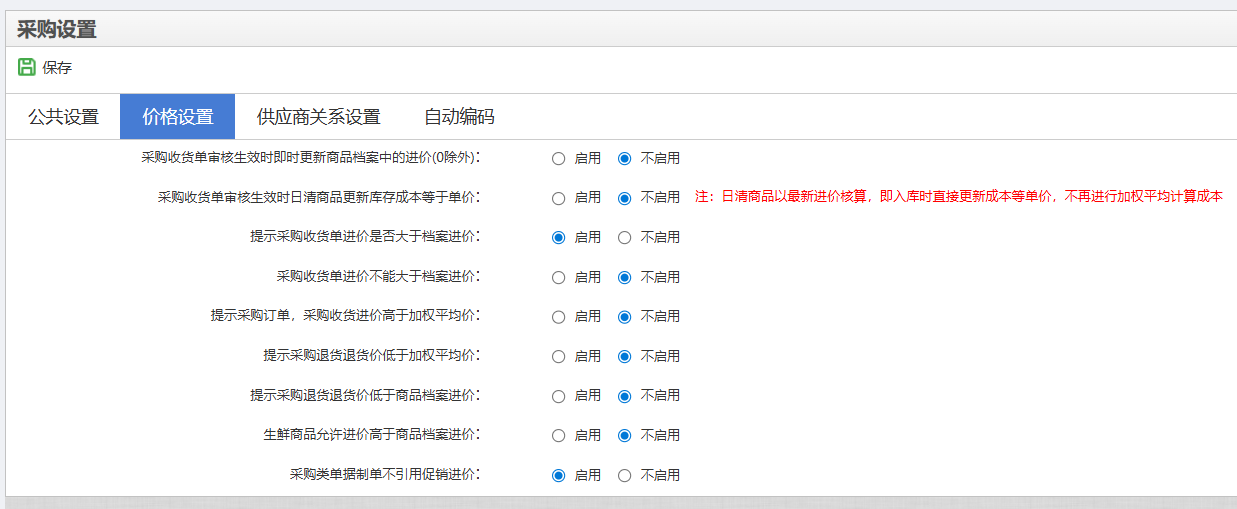Enable 采购收货单进价不能大于档案进价
The image size is (1237, 509).
click(x=559, y=277)
